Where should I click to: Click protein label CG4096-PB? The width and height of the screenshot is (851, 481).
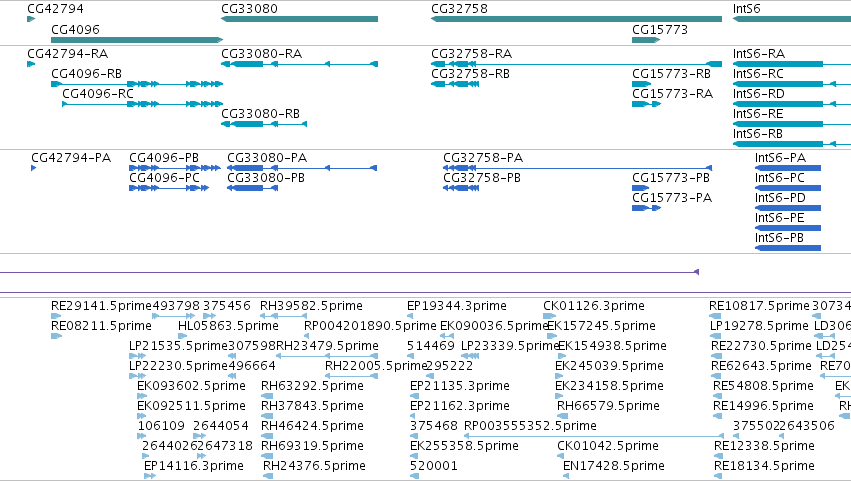(x=164, y=158)
